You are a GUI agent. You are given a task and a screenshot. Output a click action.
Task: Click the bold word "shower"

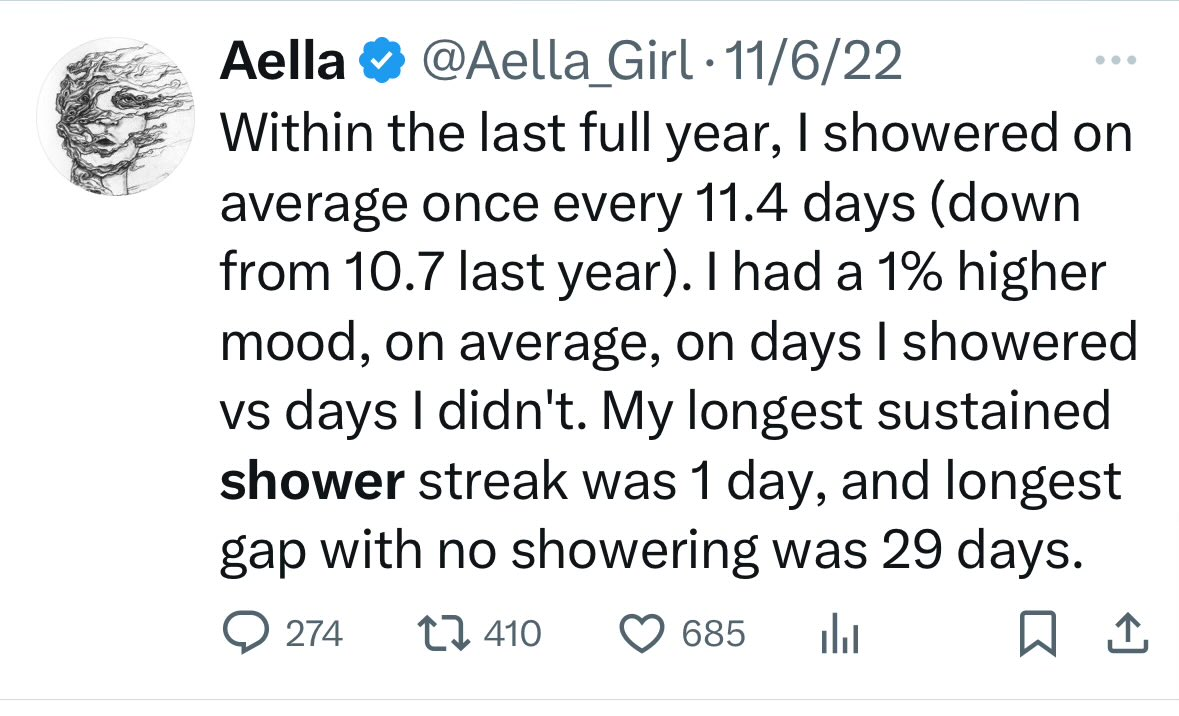311,482
